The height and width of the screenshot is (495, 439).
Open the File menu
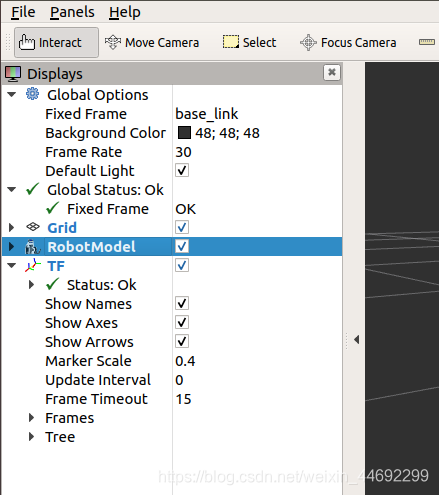click(23, 12)
